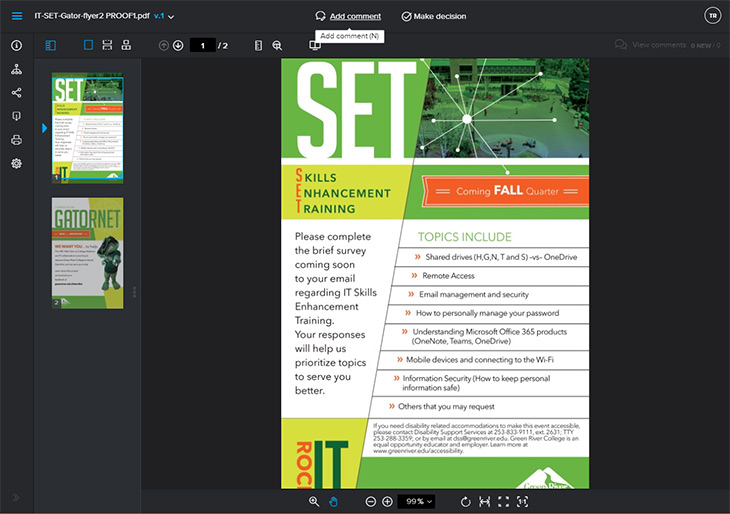The image size is (730, 514).
Task: Select two-page spread view mode
Action: click(x=126, y=45)
